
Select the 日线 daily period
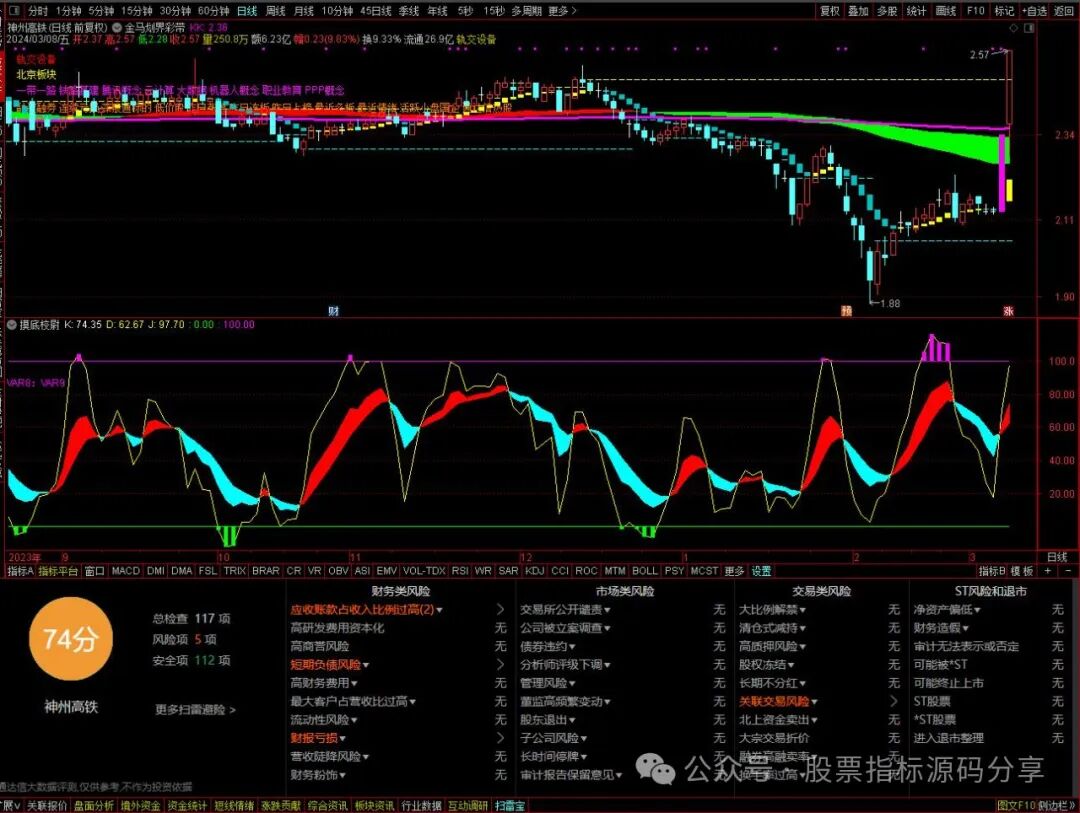pos(247,10)
